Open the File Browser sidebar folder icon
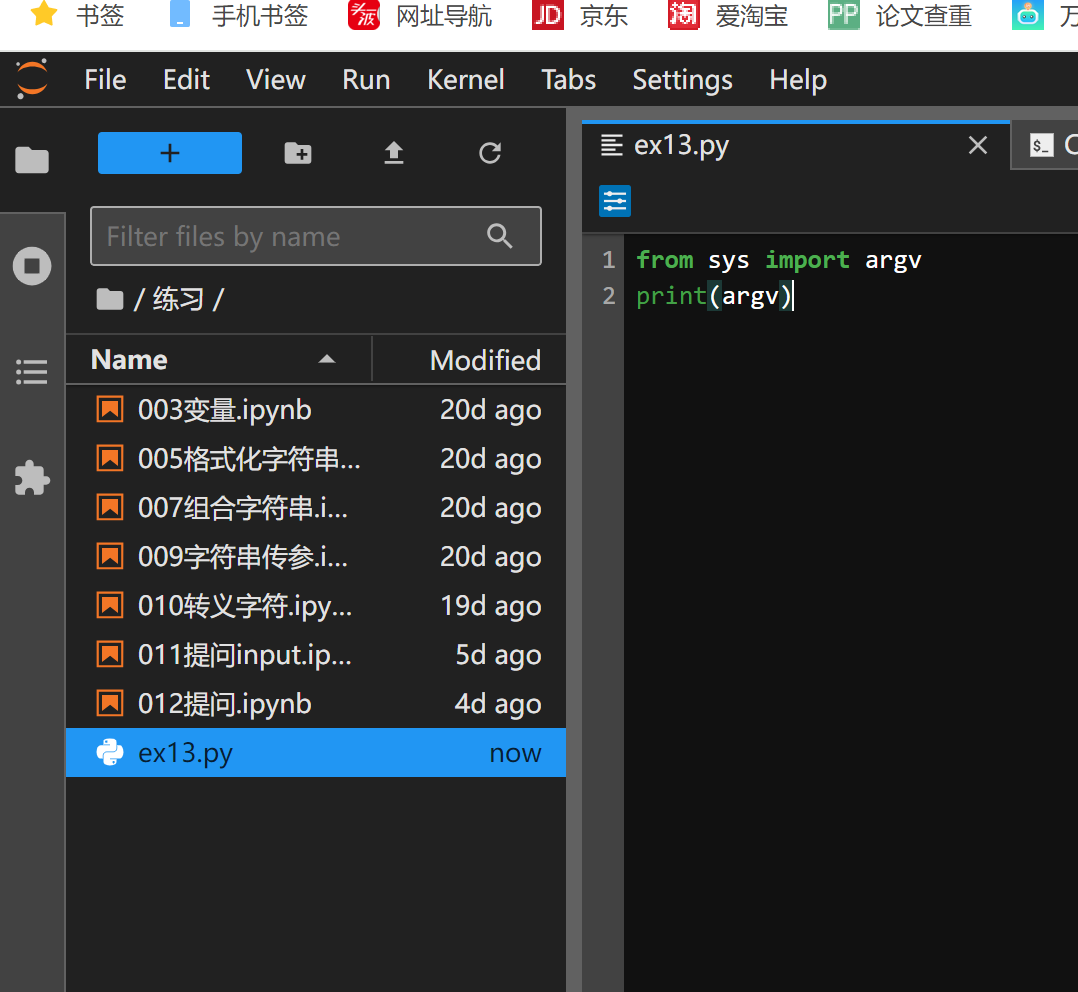This screenshot has height=992, width=1078. [x=32, y=160]
